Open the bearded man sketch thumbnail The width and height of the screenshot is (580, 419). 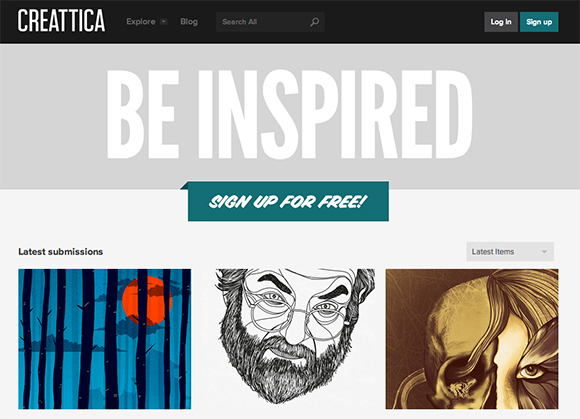click(295, 336)
